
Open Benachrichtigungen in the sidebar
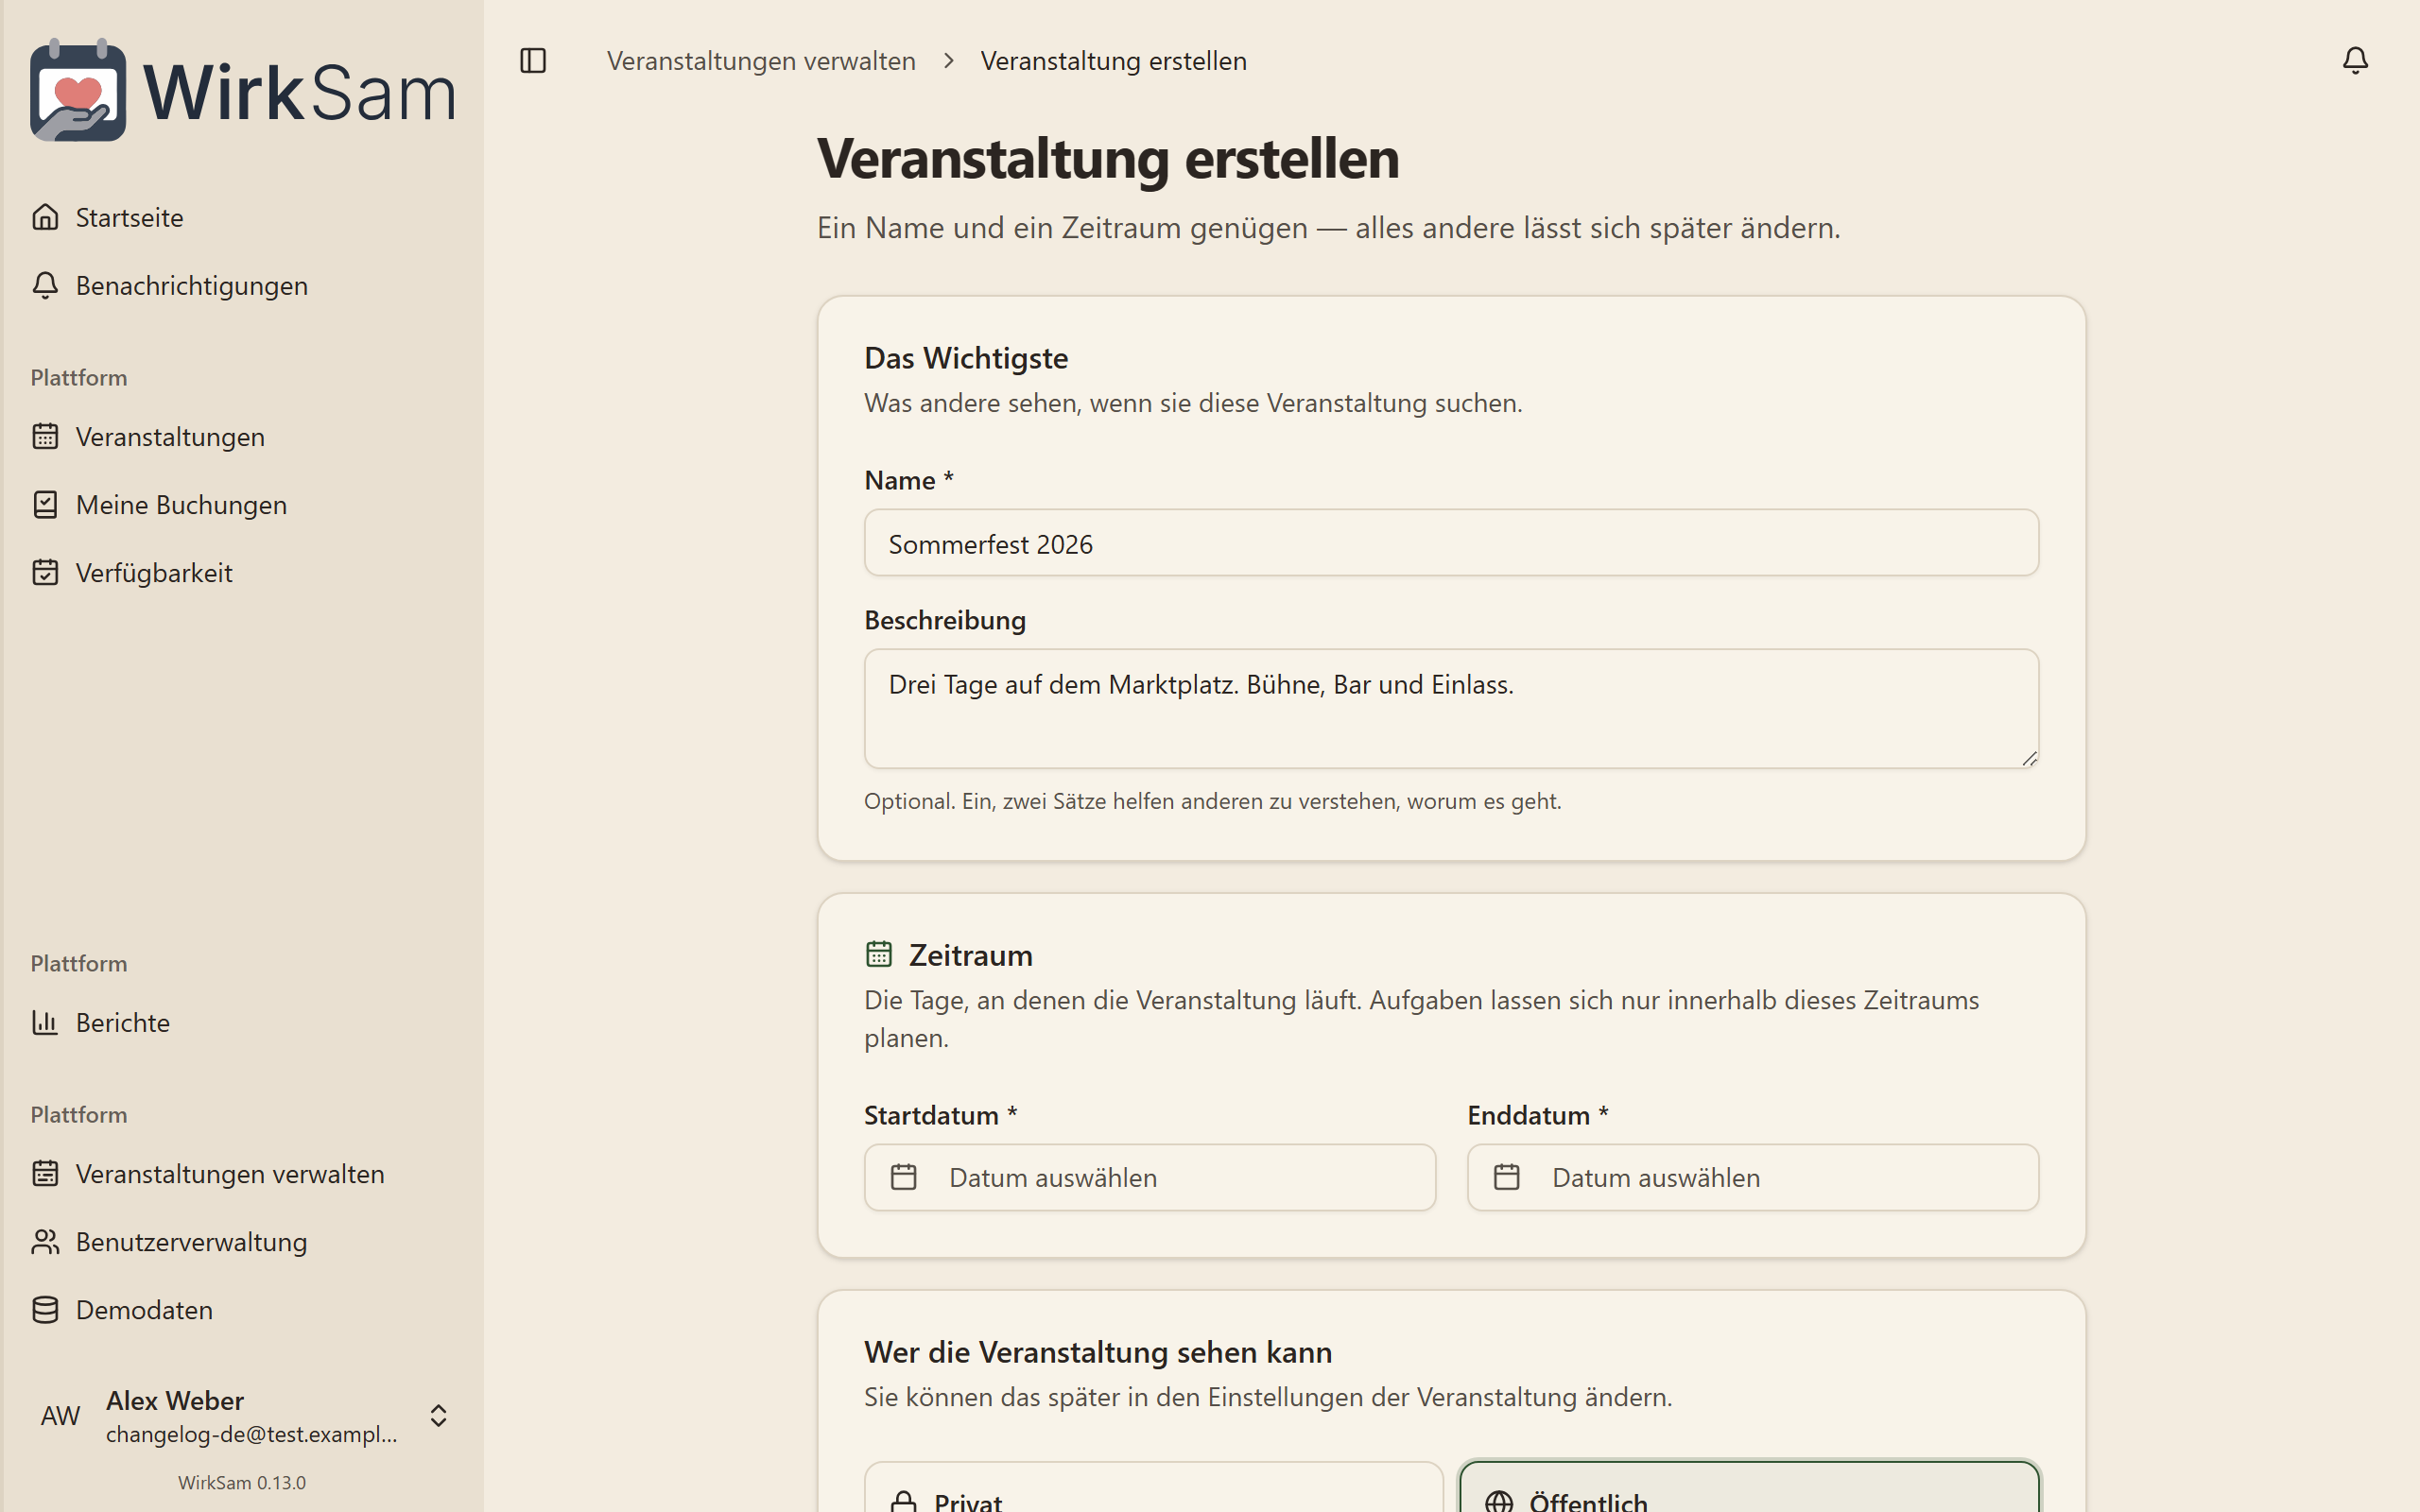point(240,285)
